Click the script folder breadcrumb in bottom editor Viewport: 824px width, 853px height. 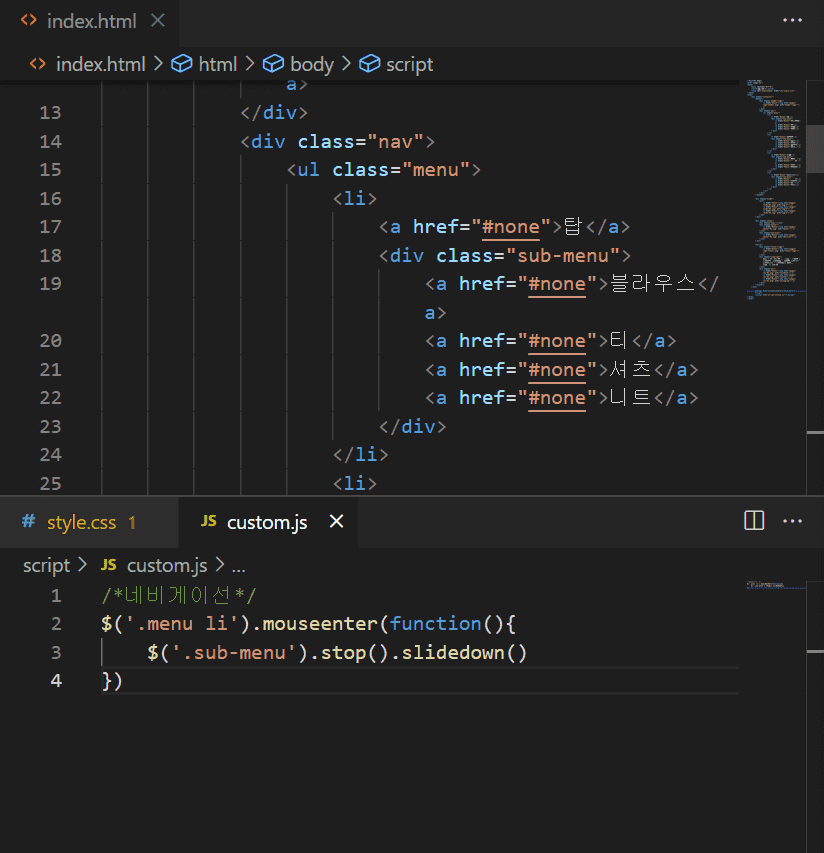46,566
